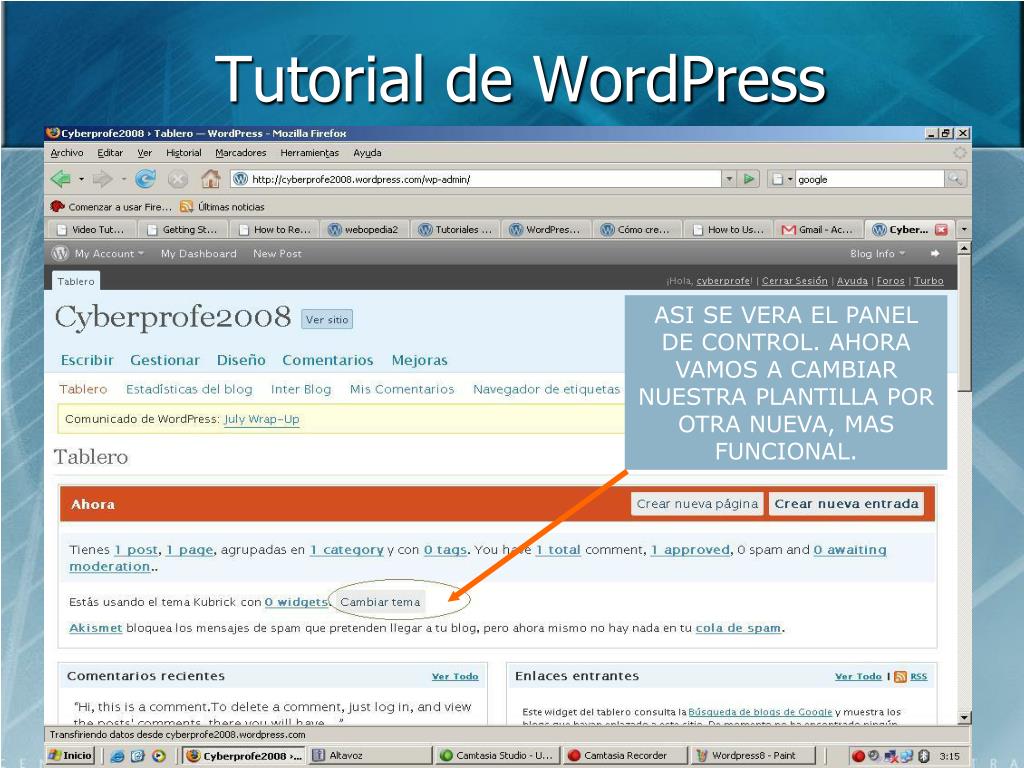This screenshot has width=1024, height=768.
Task: Switch to Camtasia Recorder in taskbar
Action: point(624,756)
